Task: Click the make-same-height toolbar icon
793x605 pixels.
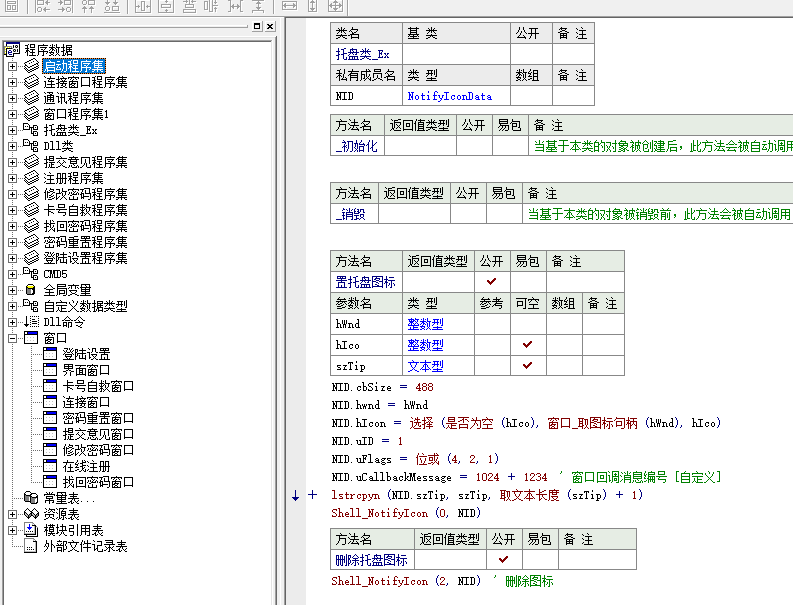Action: [x=313, y=6]
